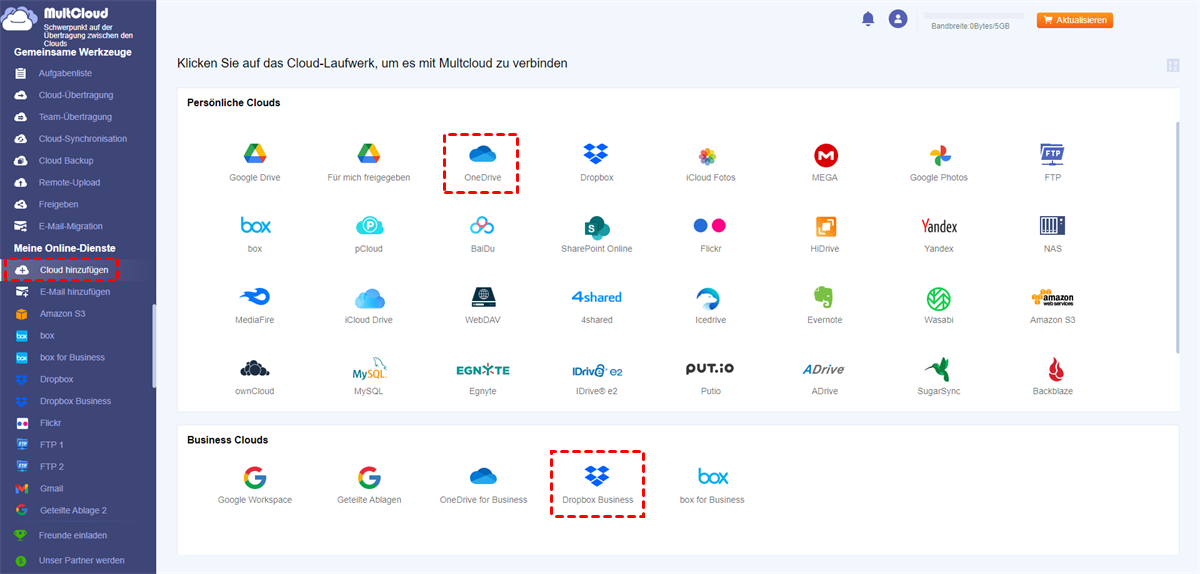Select FTP 1 in sidebar
Image resolution: width=1200 pixels, height=574 pixels.
click(x=51, y=445)
